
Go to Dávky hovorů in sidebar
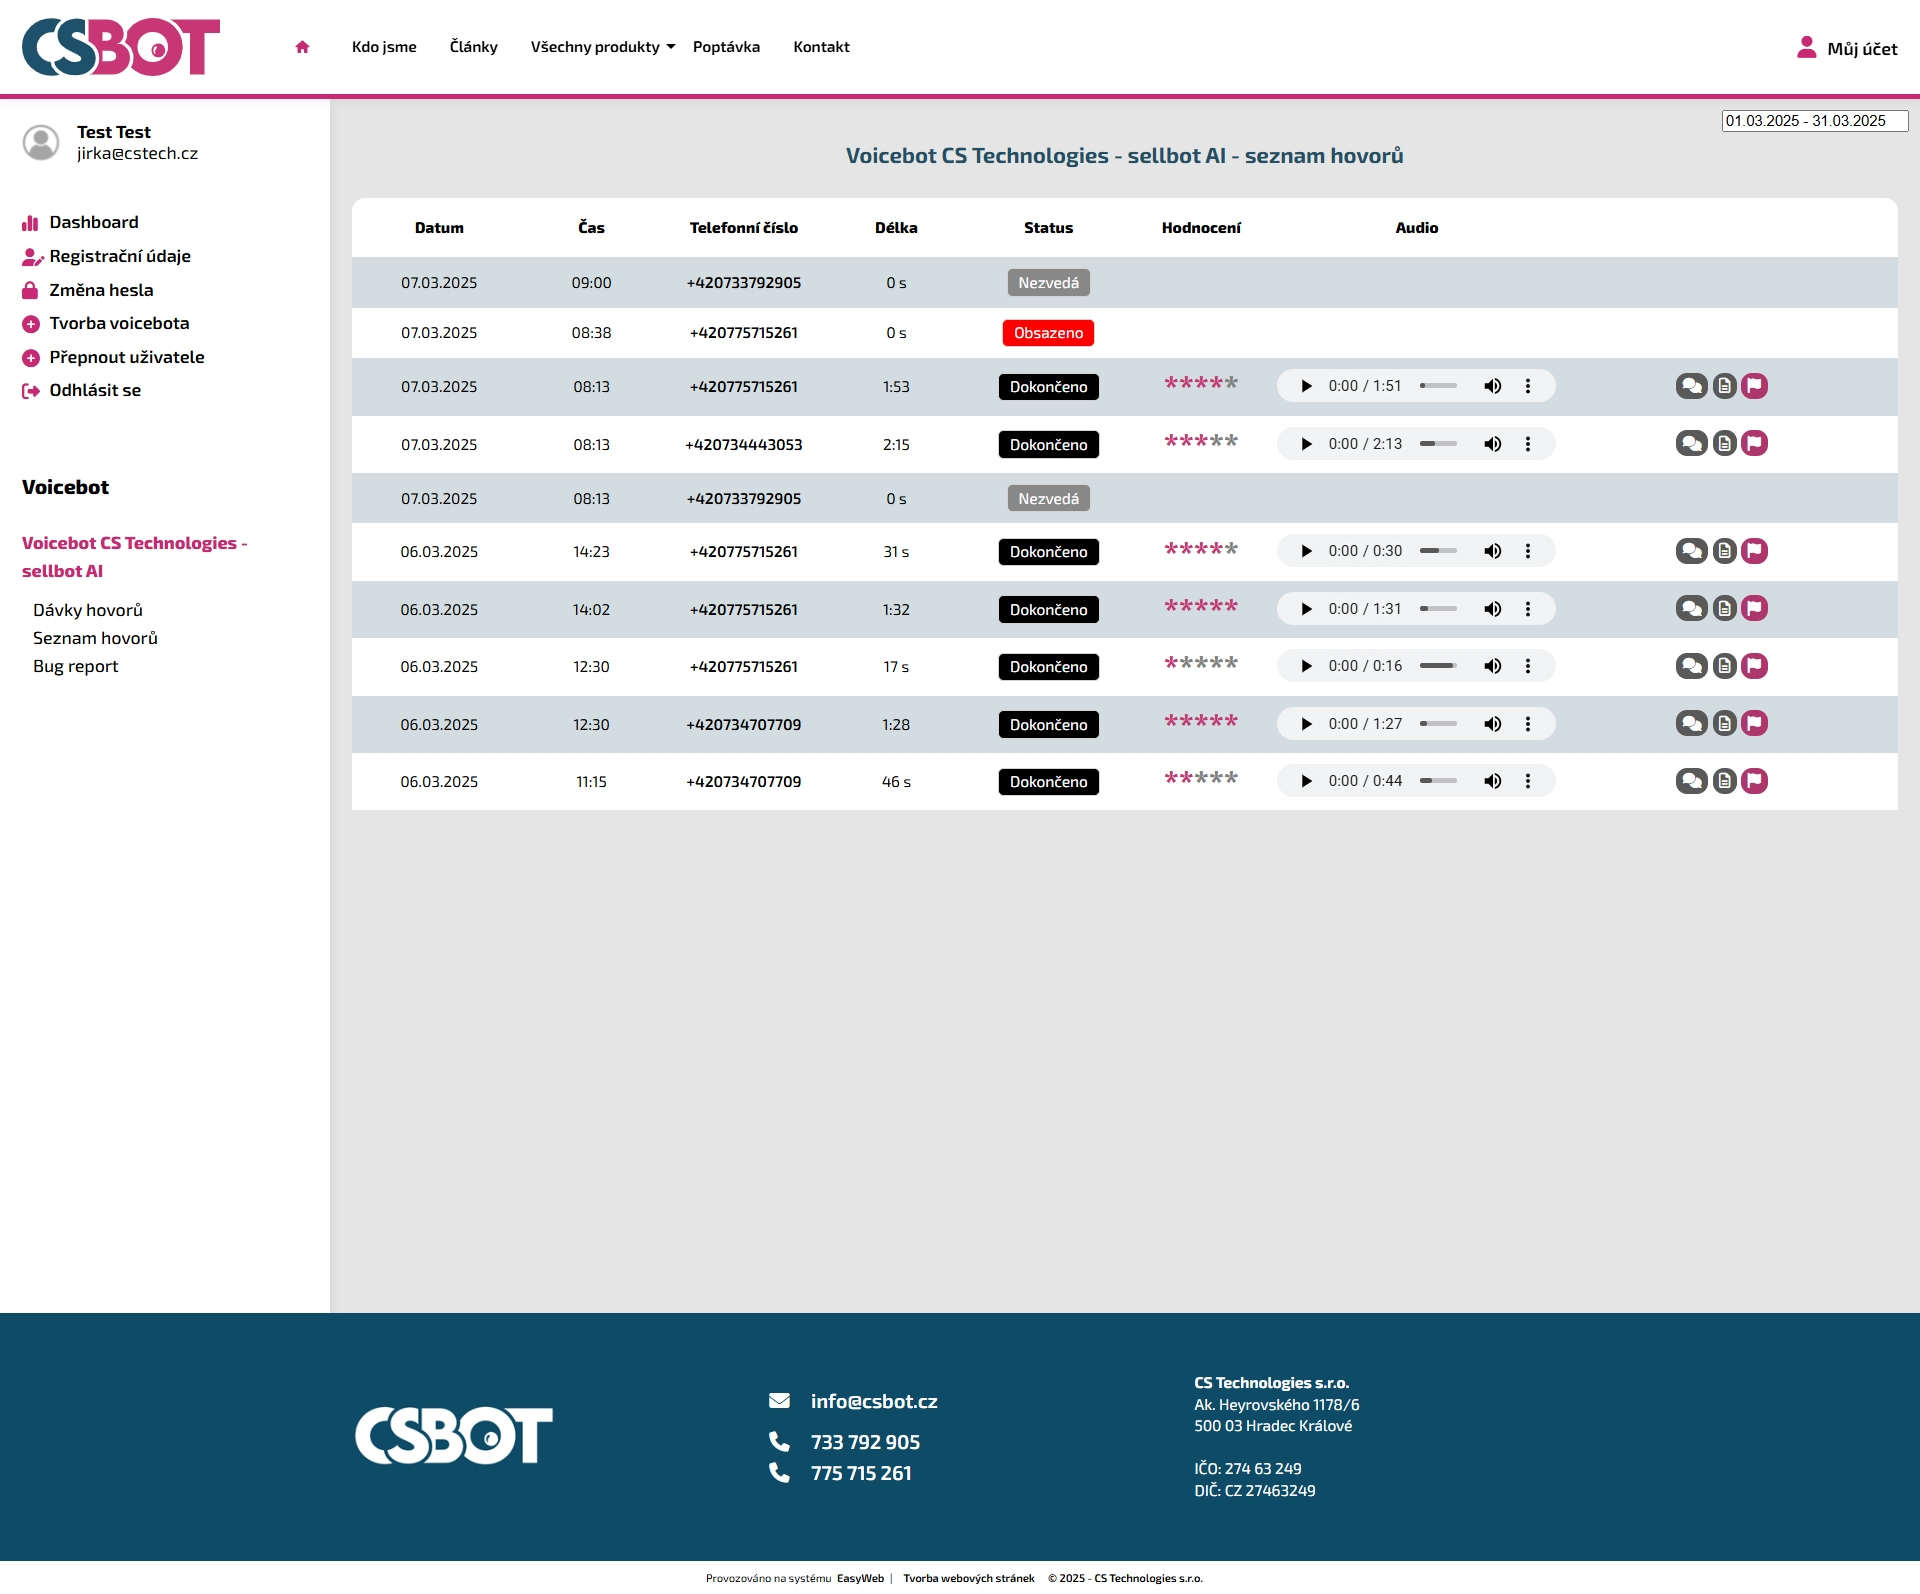click(x=88, y=610)
